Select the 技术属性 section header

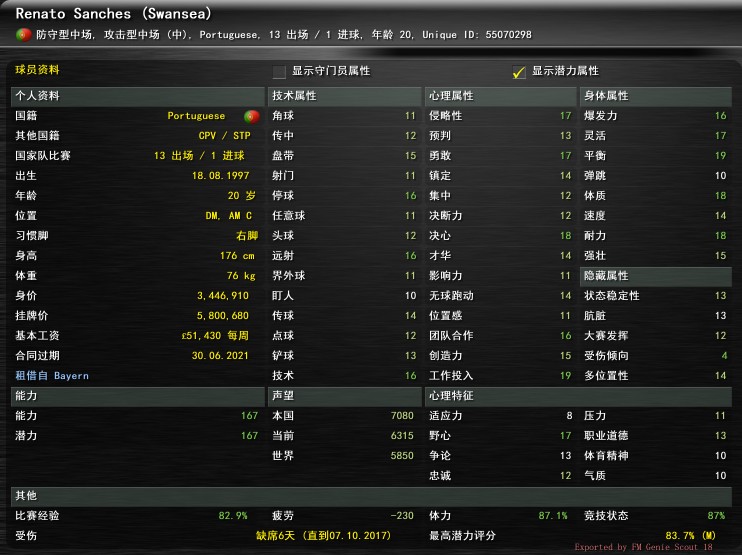pos(344,96)
